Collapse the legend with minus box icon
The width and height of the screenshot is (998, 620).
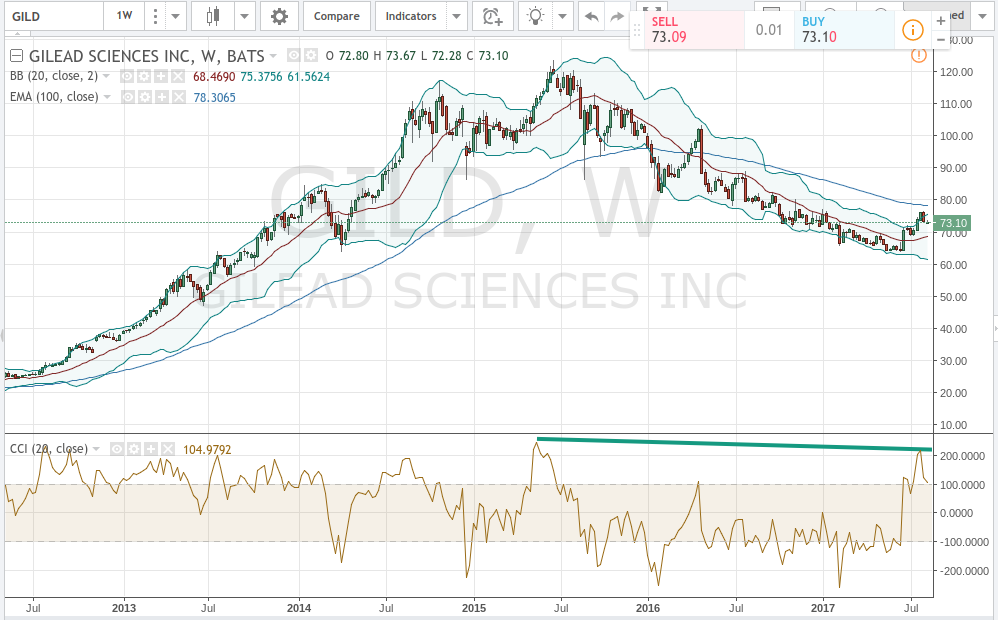coord(17,56)
